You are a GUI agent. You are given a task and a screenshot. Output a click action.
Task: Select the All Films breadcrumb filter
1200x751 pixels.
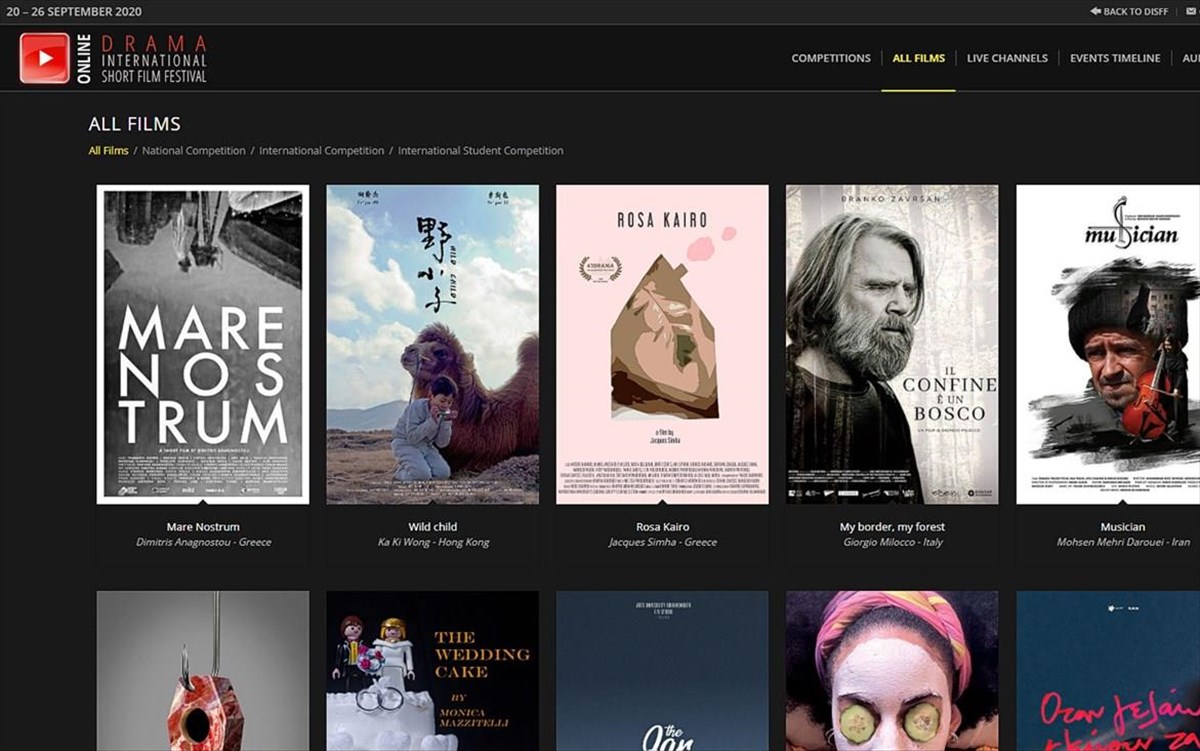[108, 151]
